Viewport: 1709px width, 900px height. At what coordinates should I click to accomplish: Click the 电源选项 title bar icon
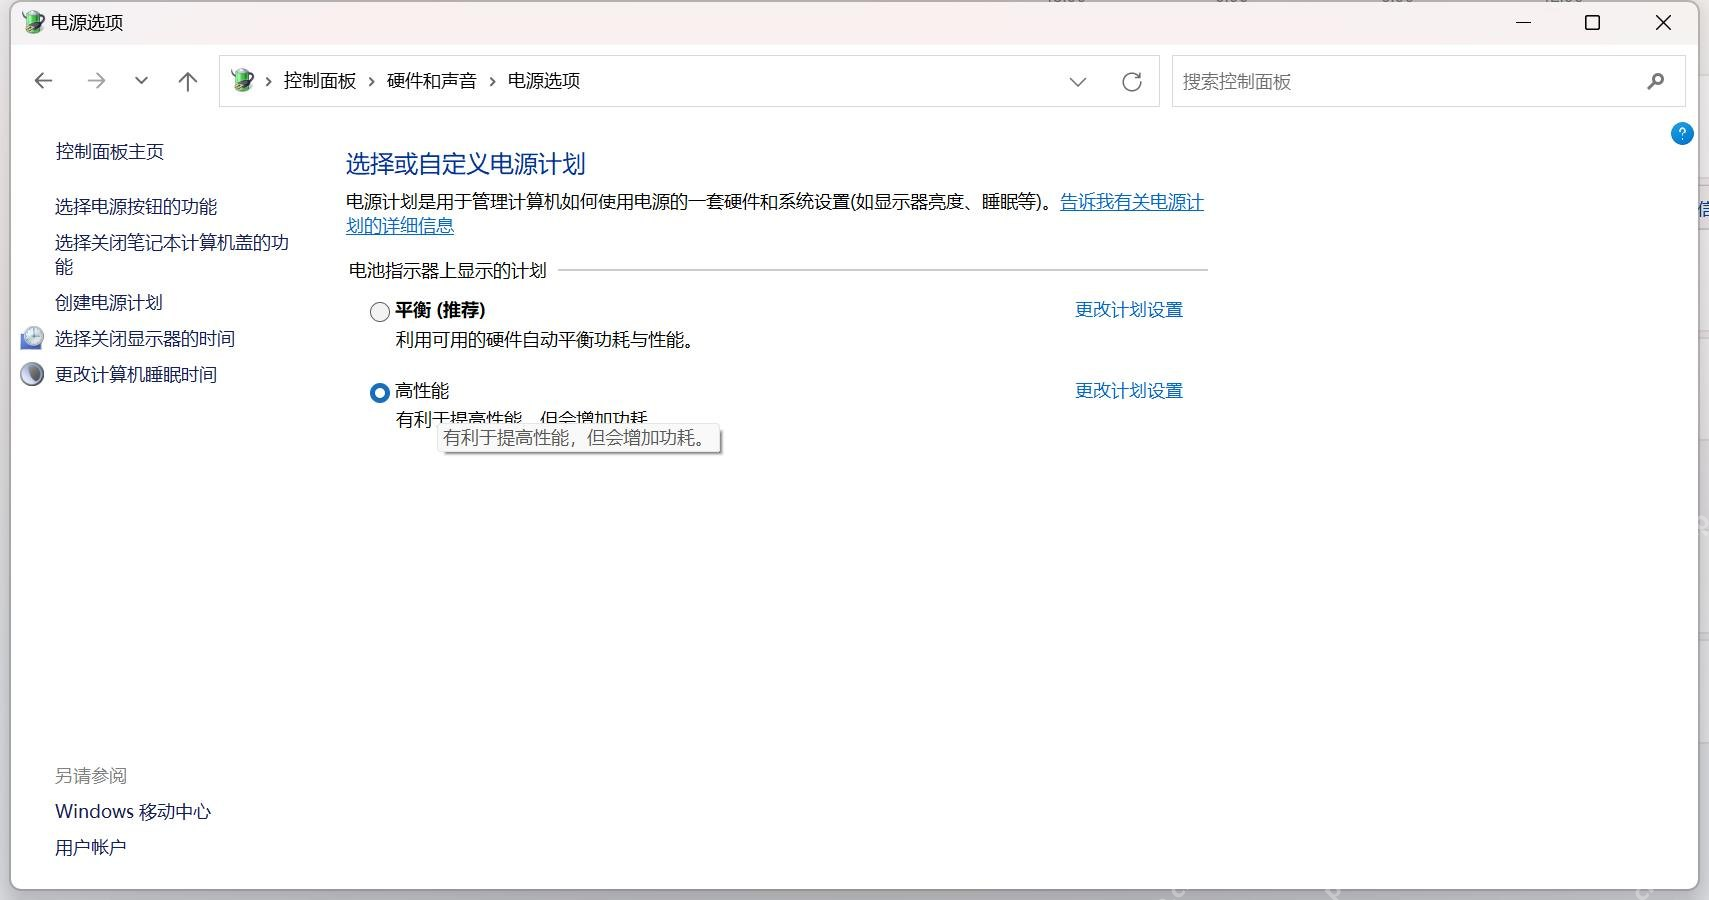coord(33,22)
